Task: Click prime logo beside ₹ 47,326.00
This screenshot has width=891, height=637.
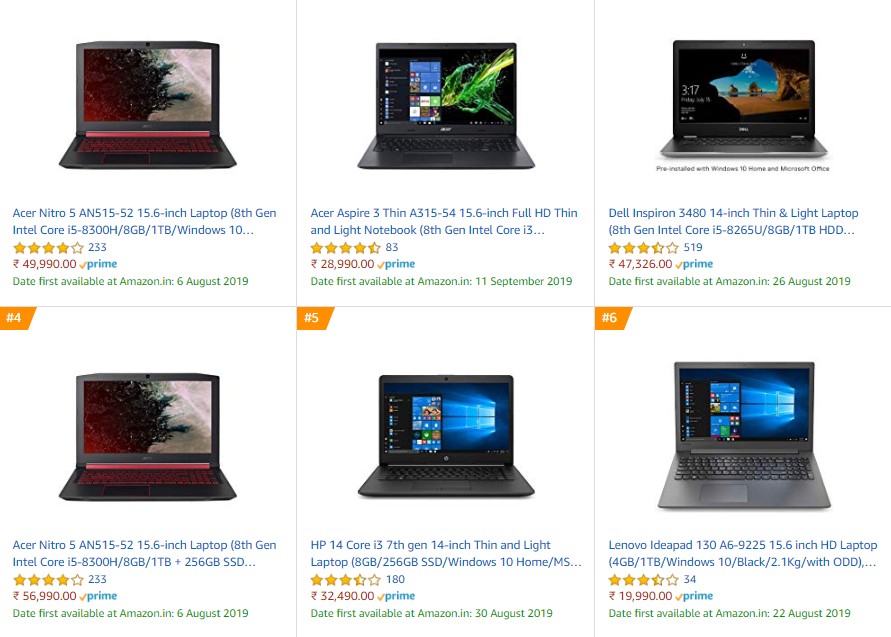Action: (694, 264)
